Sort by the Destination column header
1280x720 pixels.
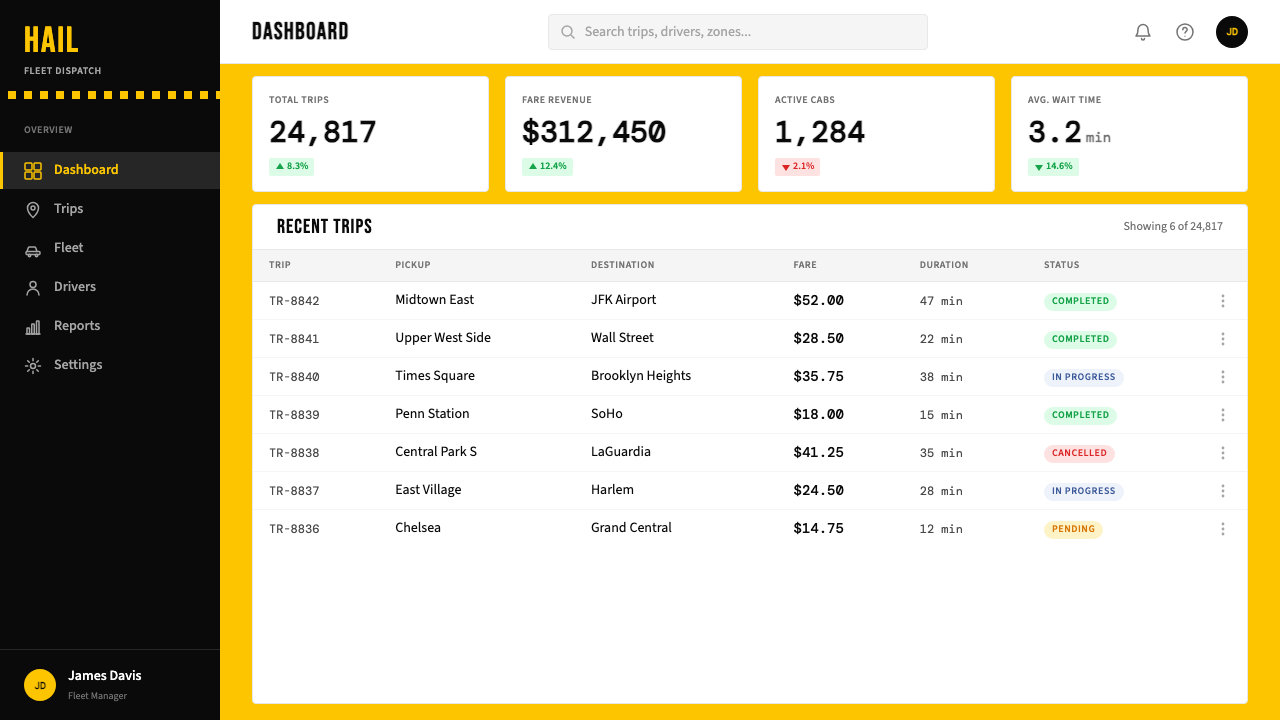coord(623,265)
